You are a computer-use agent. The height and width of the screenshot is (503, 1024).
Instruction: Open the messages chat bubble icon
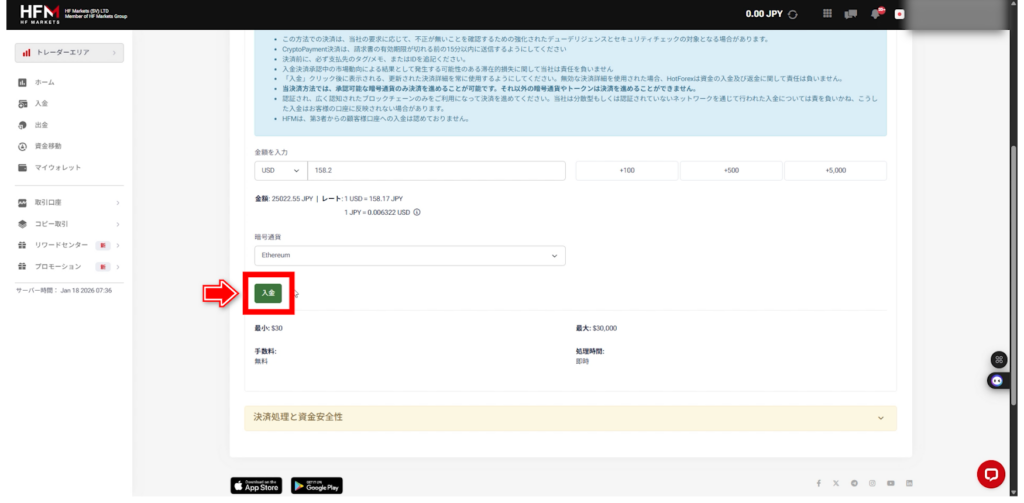pyautogui.click(x=851, y=14)
